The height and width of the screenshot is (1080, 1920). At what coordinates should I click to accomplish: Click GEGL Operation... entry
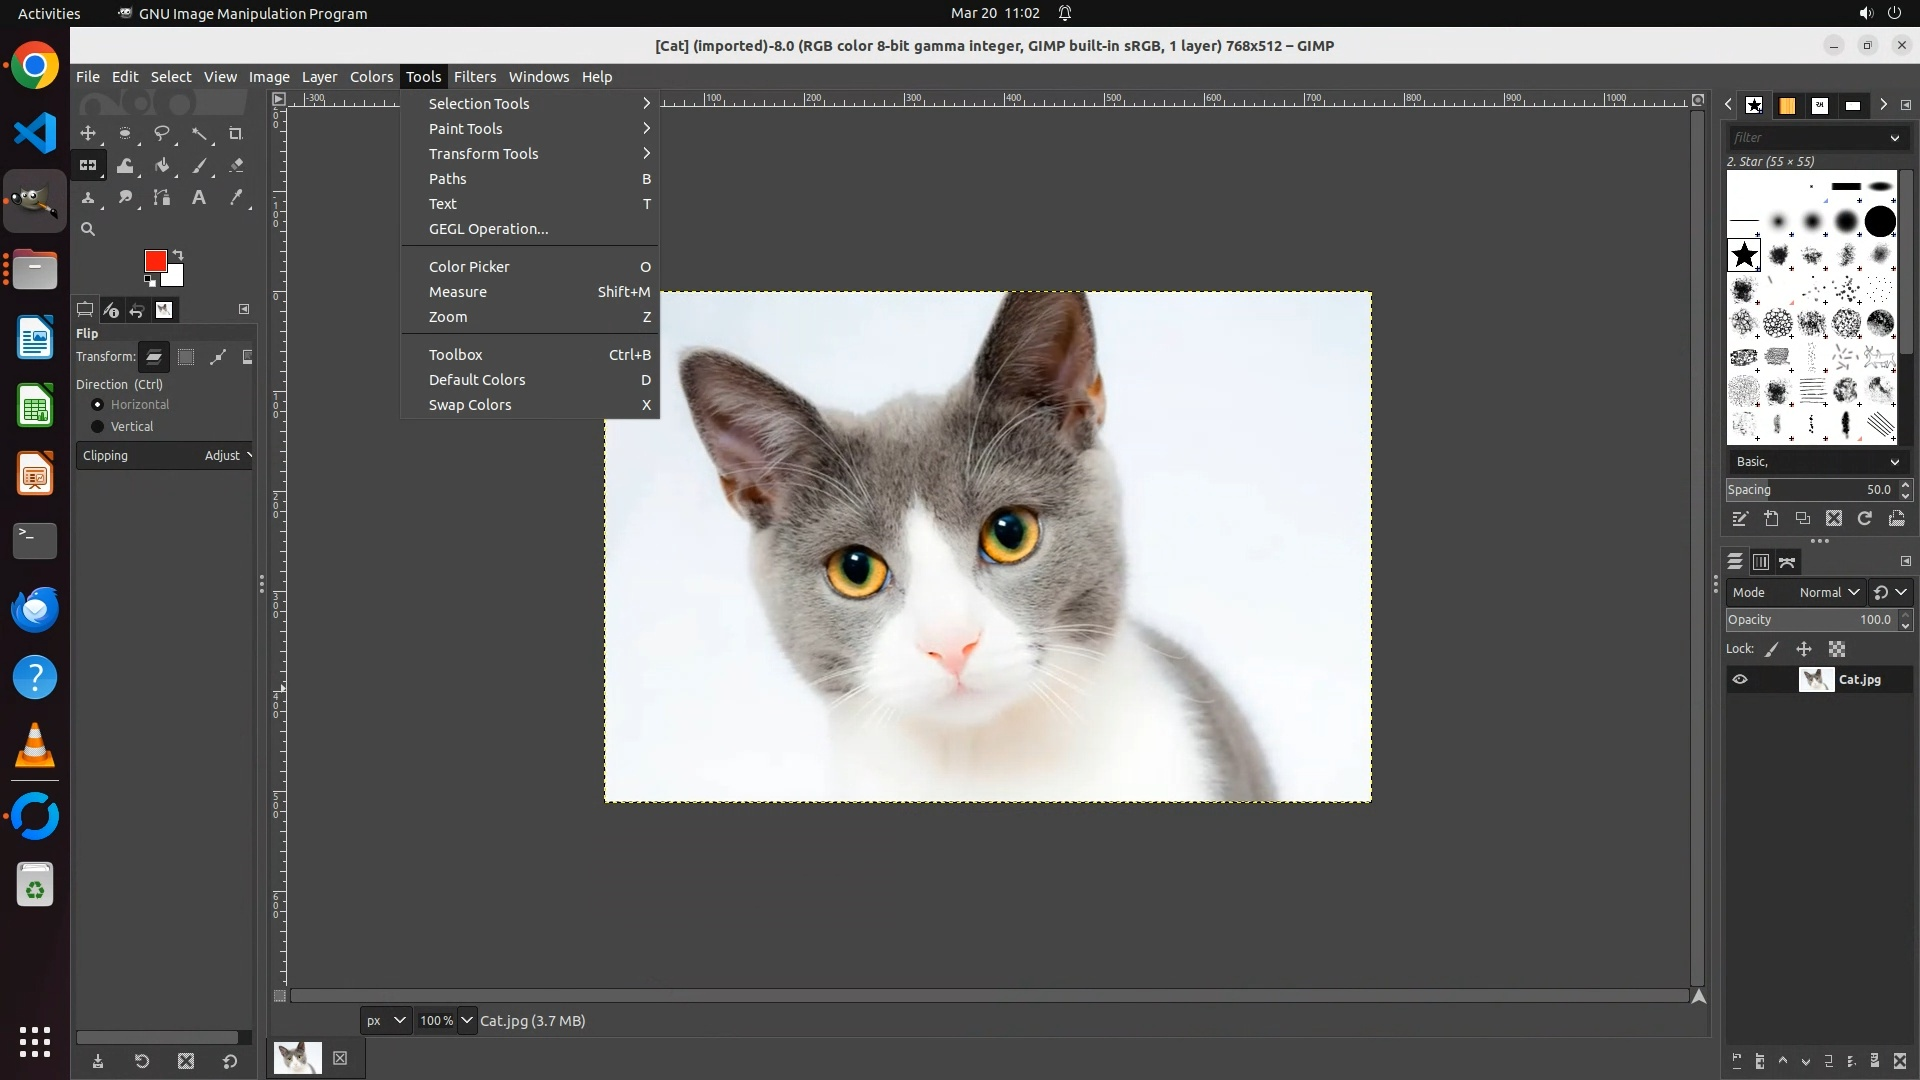point(488,229)
